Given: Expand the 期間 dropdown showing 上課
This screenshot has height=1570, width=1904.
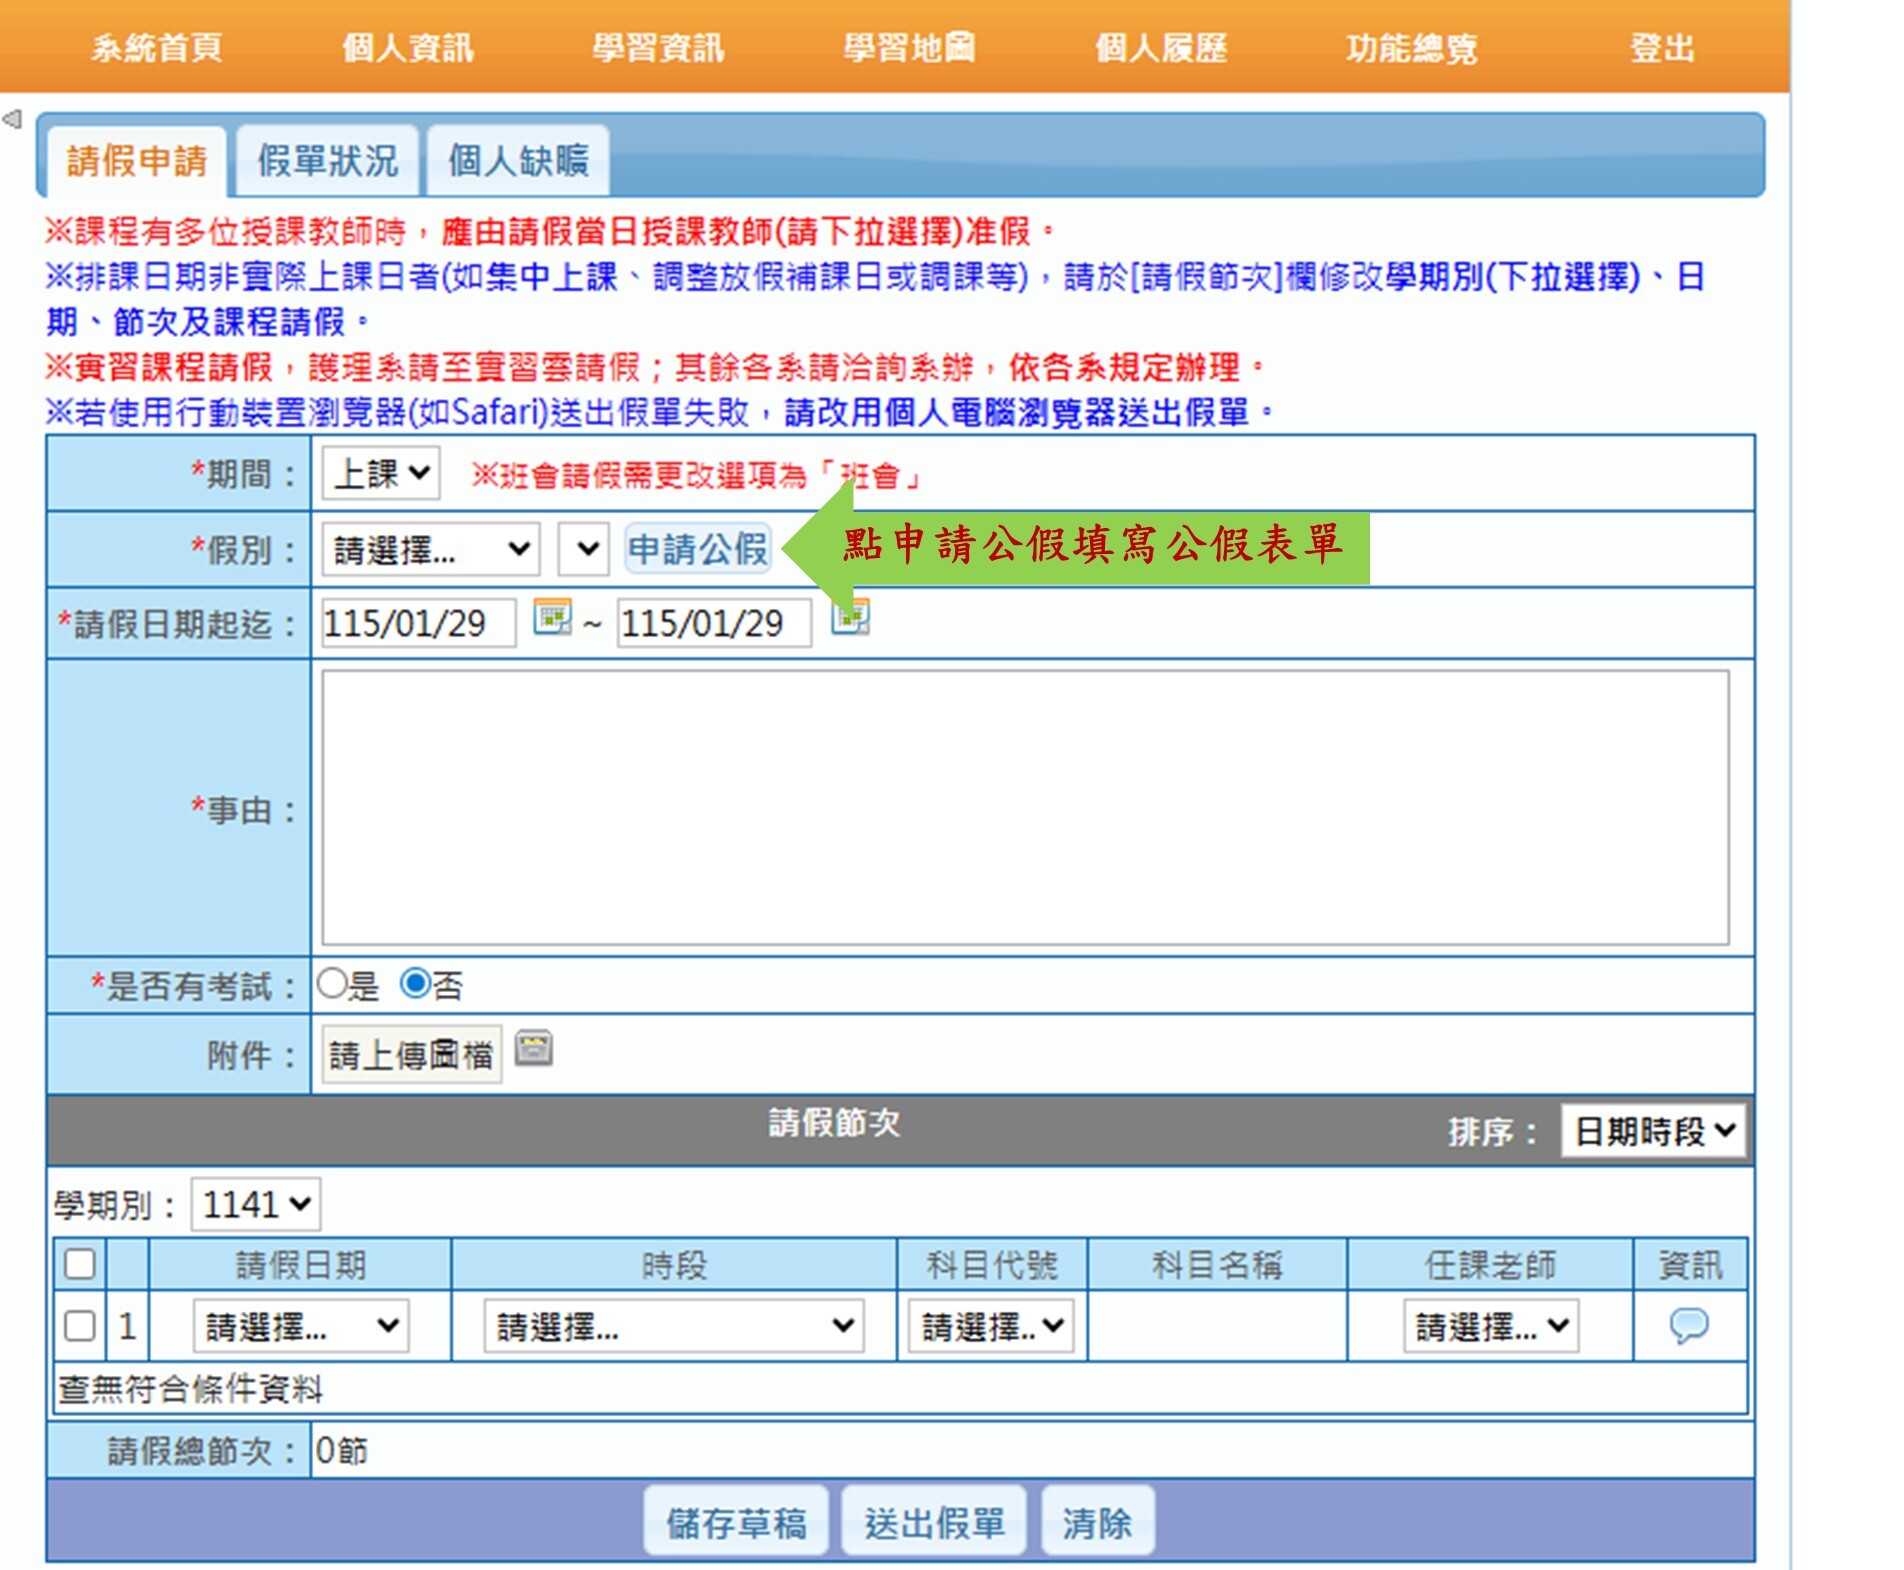Looking at the screenshot, I should [x=381, y=473].
